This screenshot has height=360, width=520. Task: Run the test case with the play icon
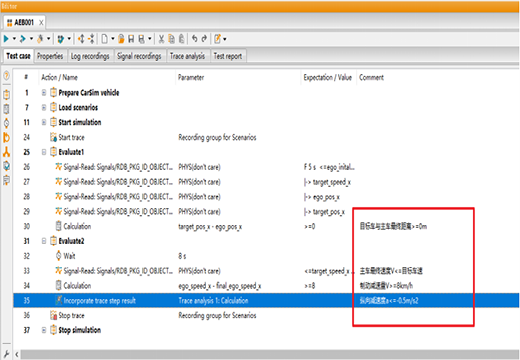6,39
